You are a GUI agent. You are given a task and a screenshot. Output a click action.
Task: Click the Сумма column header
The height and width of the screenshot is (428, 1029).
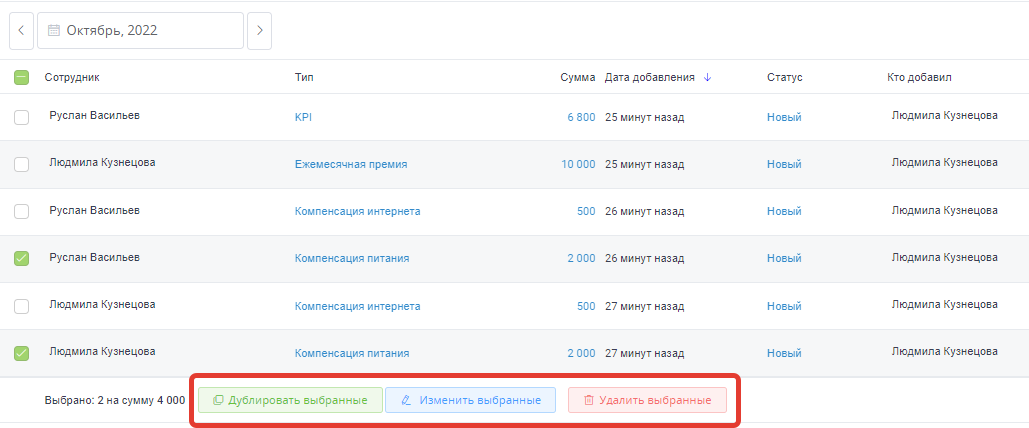[578, 77]
